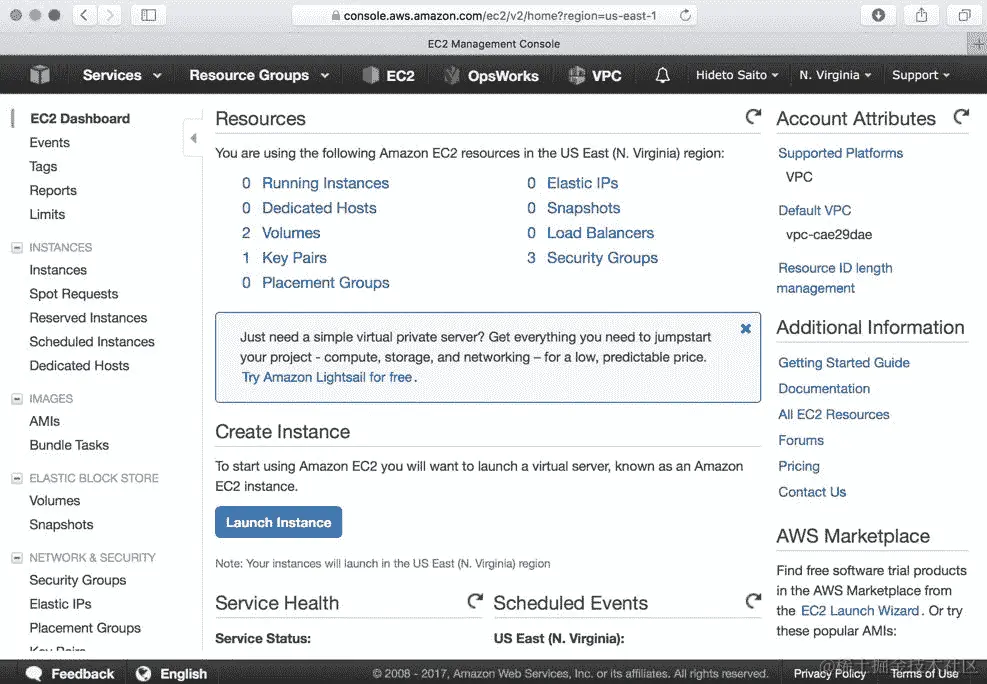This screenshot has height=684, width=987.
Task: Open the Supported Platforms link
Action: [840, 153]
